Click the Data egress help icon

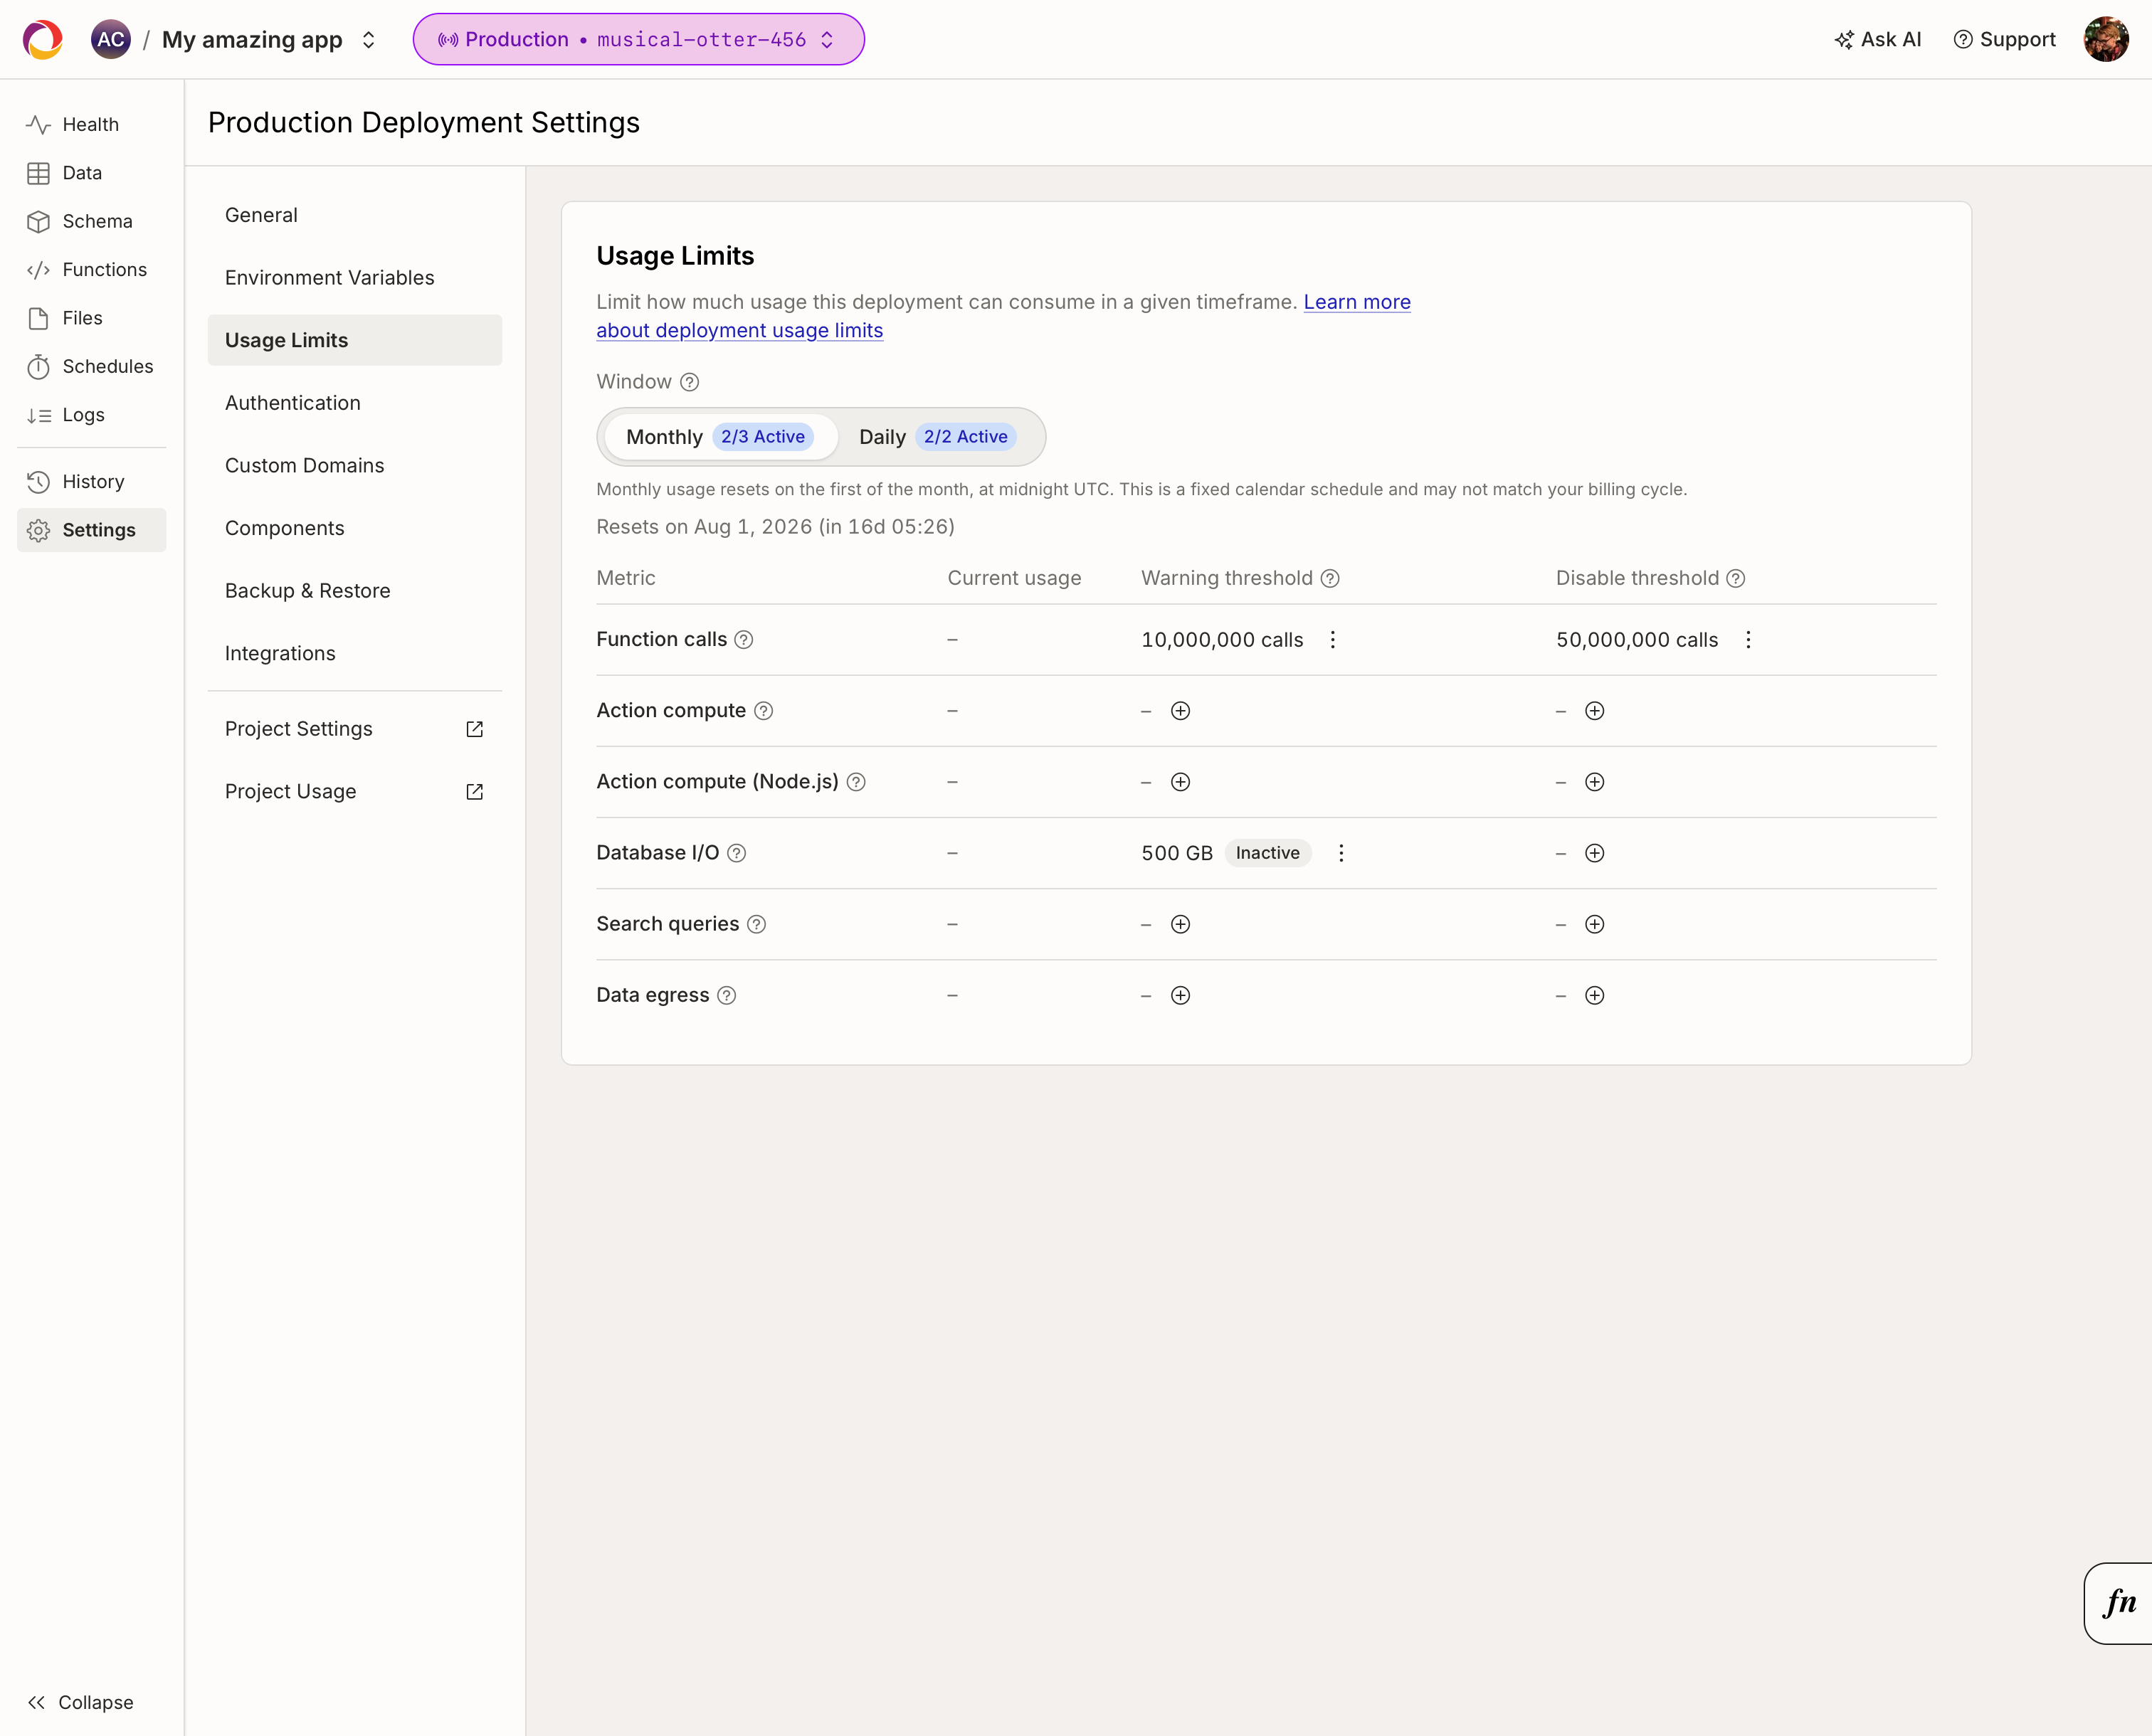click(x=726, y=995)
